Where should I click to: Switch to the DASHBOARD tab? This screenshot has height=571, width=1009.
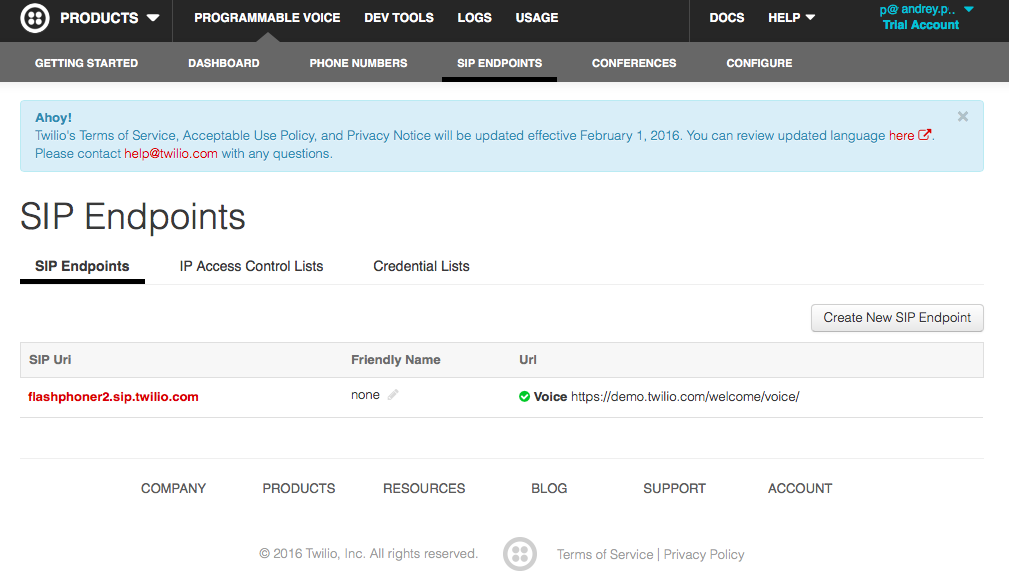(x=223, y=63)
